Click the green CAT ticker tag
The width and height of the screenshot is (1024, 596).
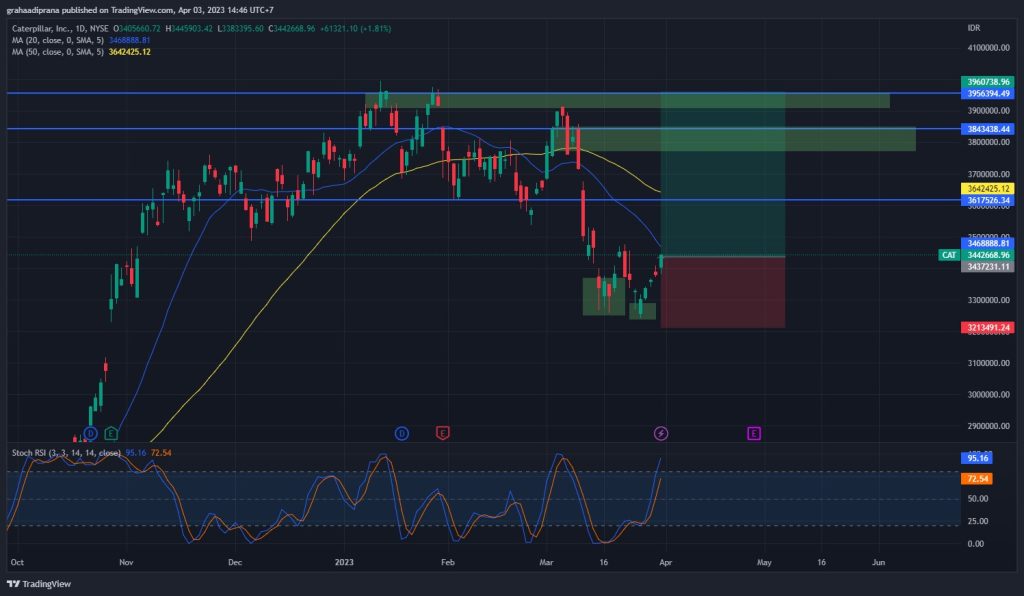tap(949, 255)
